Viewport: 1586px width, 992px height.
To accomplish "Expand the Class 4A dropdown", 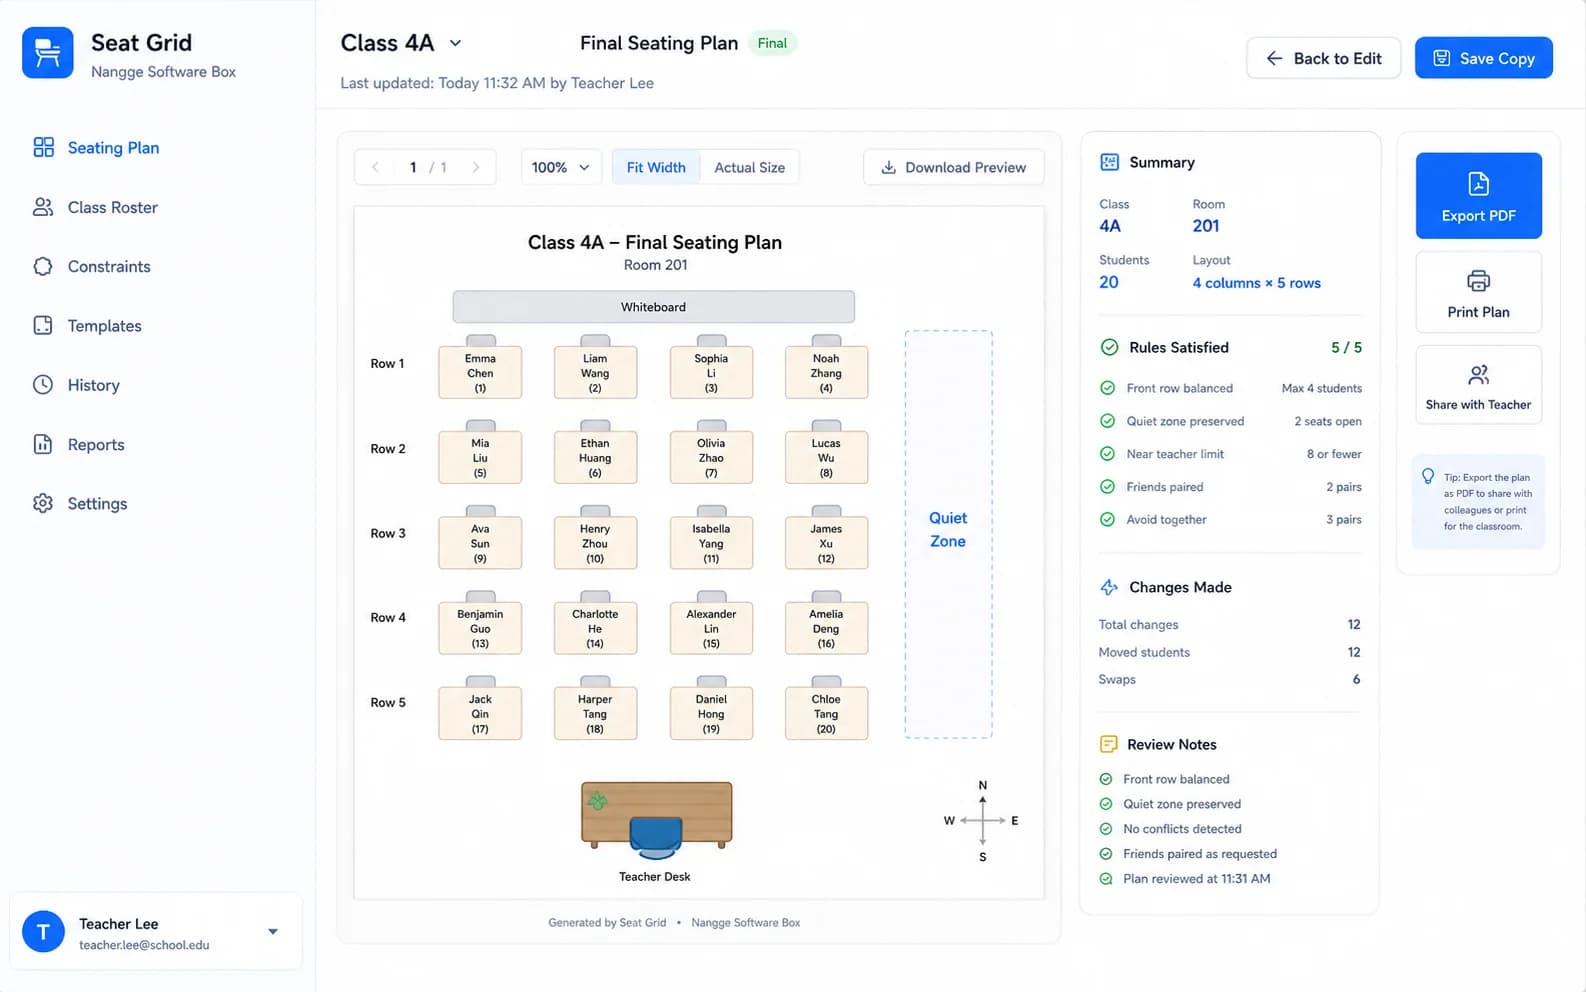I will pyautogui.click(x=455, y=43).
